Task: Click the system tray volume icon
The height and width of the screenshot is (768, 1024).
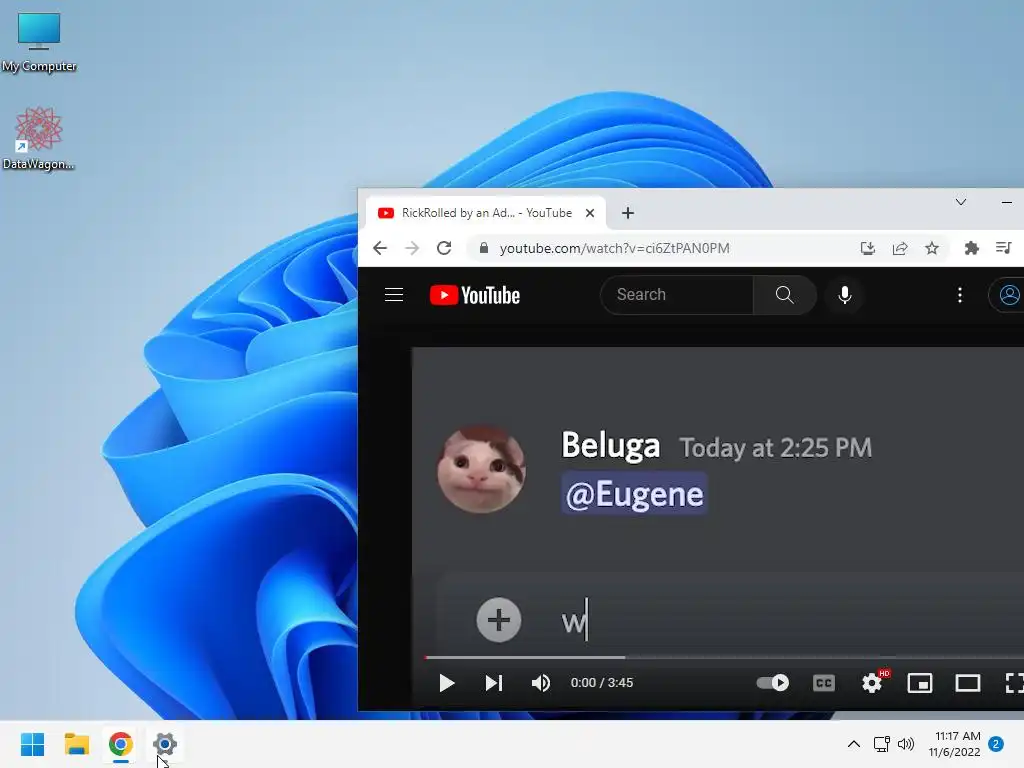Action: pyautogui.click(x=906, y=744)
